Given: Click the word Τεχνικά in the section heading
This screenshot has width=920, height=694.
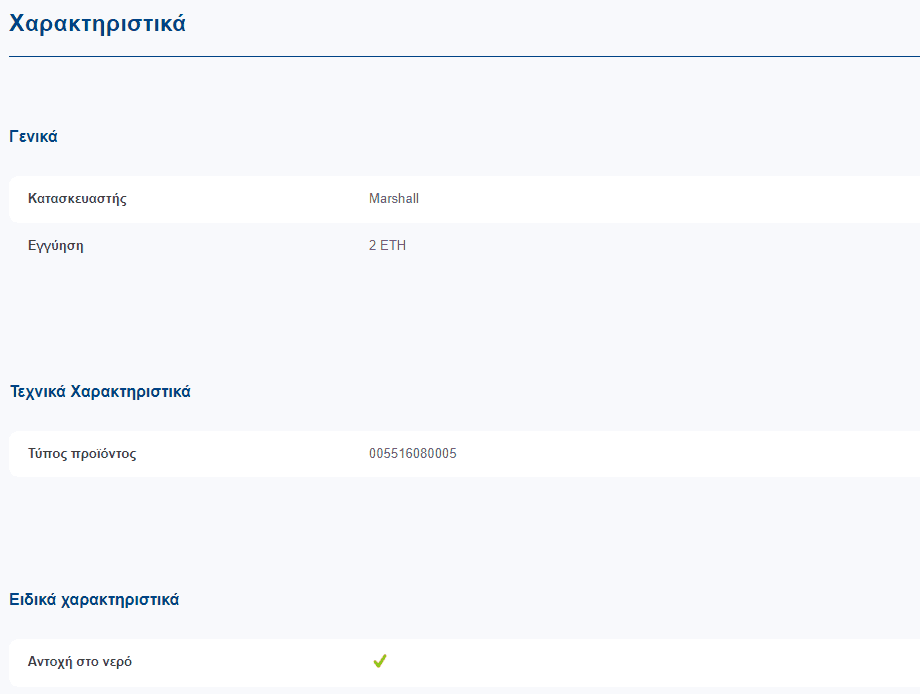Looking at the screenshot, I should point(38,392).
